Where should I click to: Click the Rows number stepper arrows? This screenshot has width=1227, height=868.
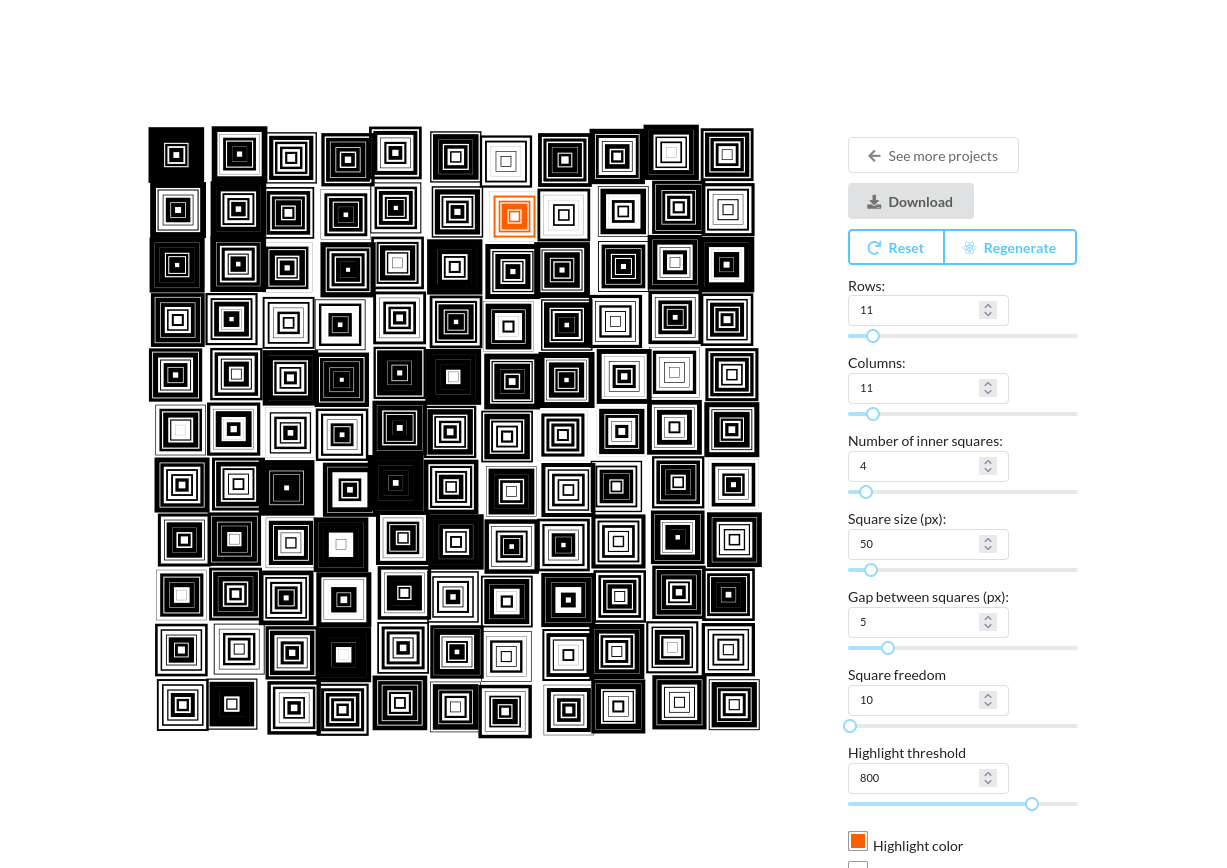coord(988,310)
